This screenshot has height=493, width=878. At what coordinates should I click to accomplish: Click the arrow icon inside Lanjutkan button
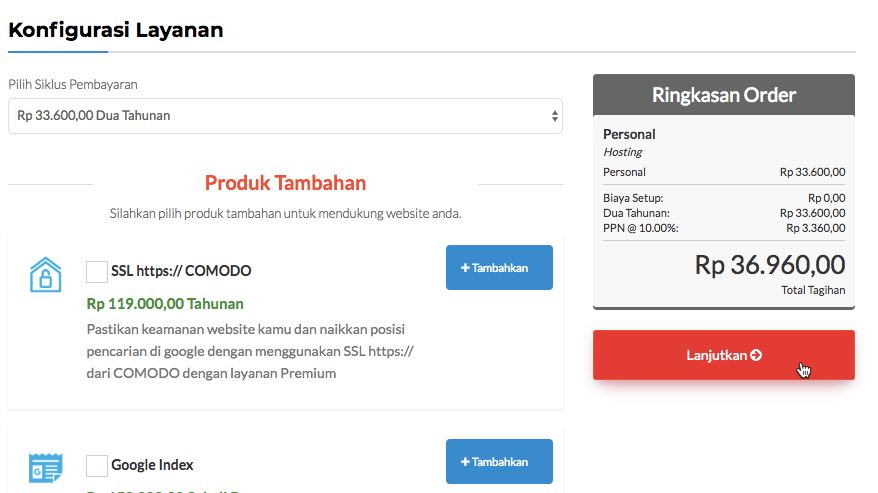pos(756,355)
